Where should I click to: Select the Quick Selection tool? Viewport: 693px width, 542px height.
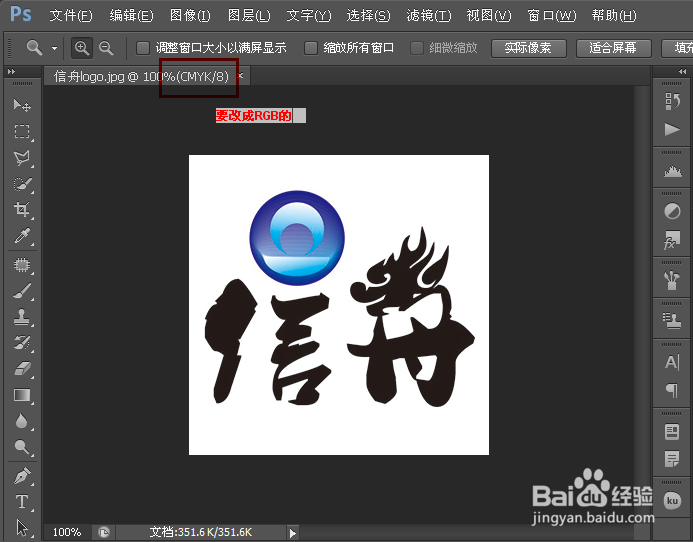(22, 183)
